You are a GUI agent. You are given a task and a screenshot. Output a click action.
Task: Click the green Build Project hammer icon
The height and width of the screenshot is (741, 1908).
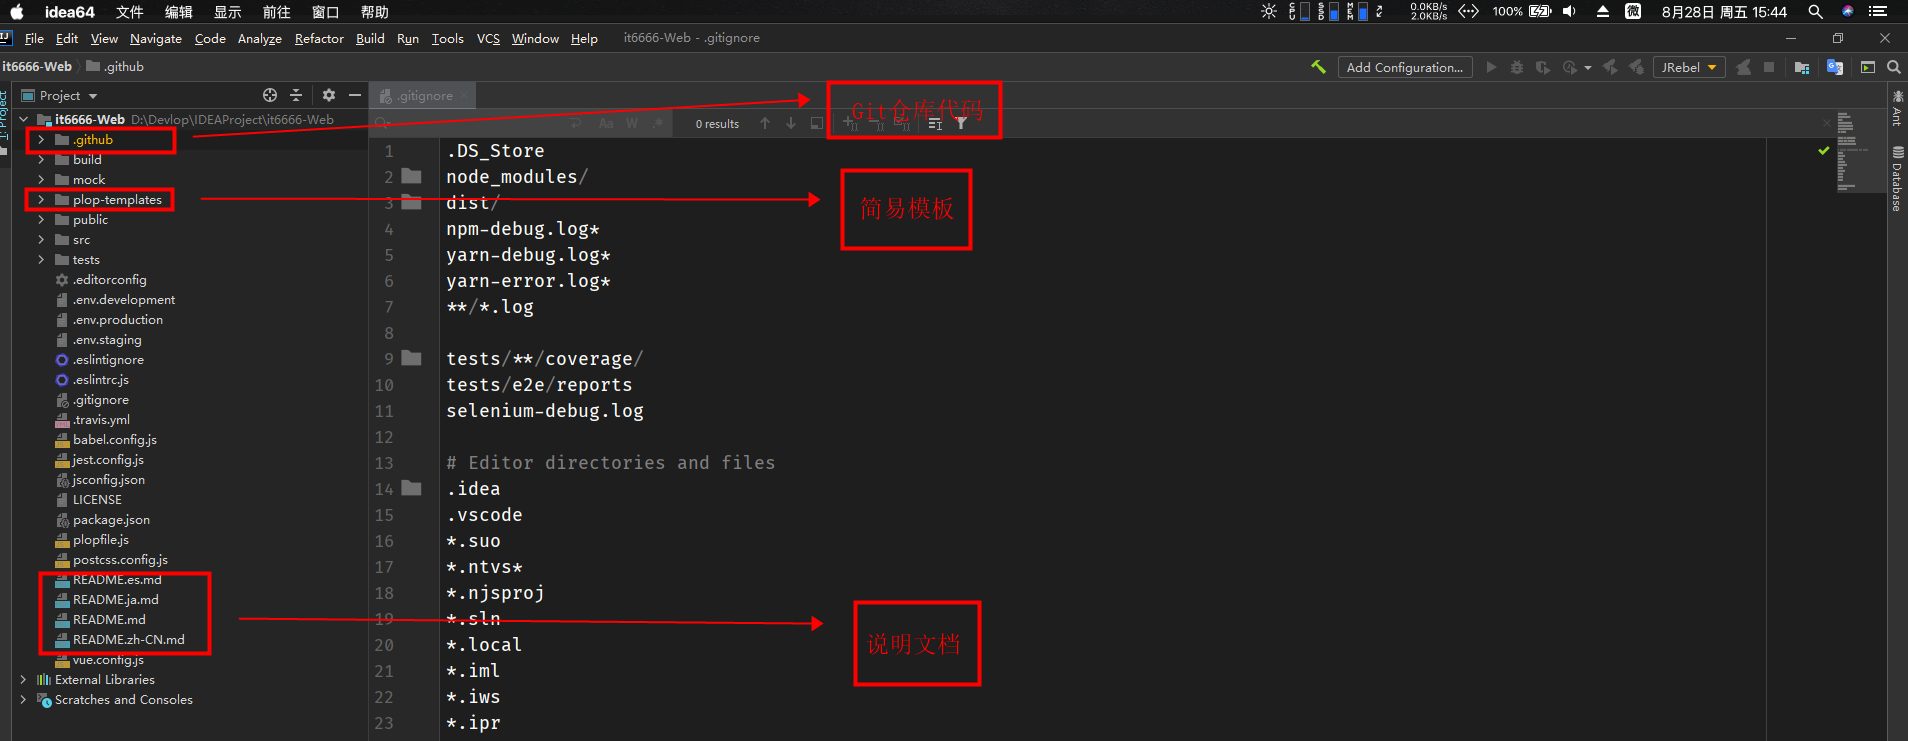(x=1318, y=67)
